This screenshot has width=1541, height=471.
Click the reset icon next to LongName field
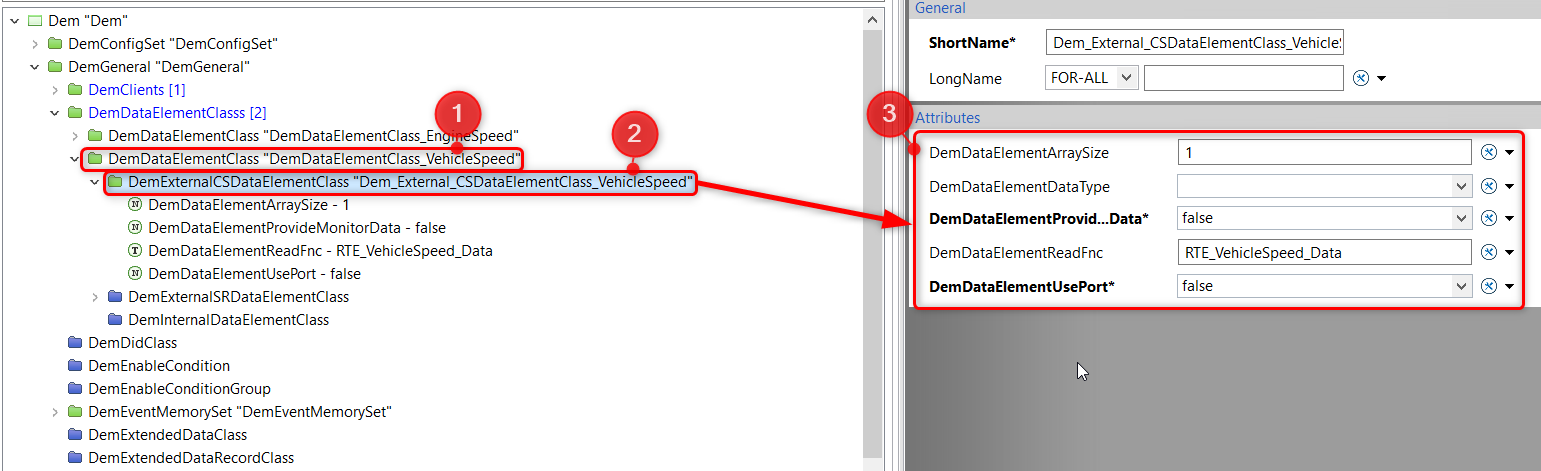pyautogui.click(x=1360, y=78)
